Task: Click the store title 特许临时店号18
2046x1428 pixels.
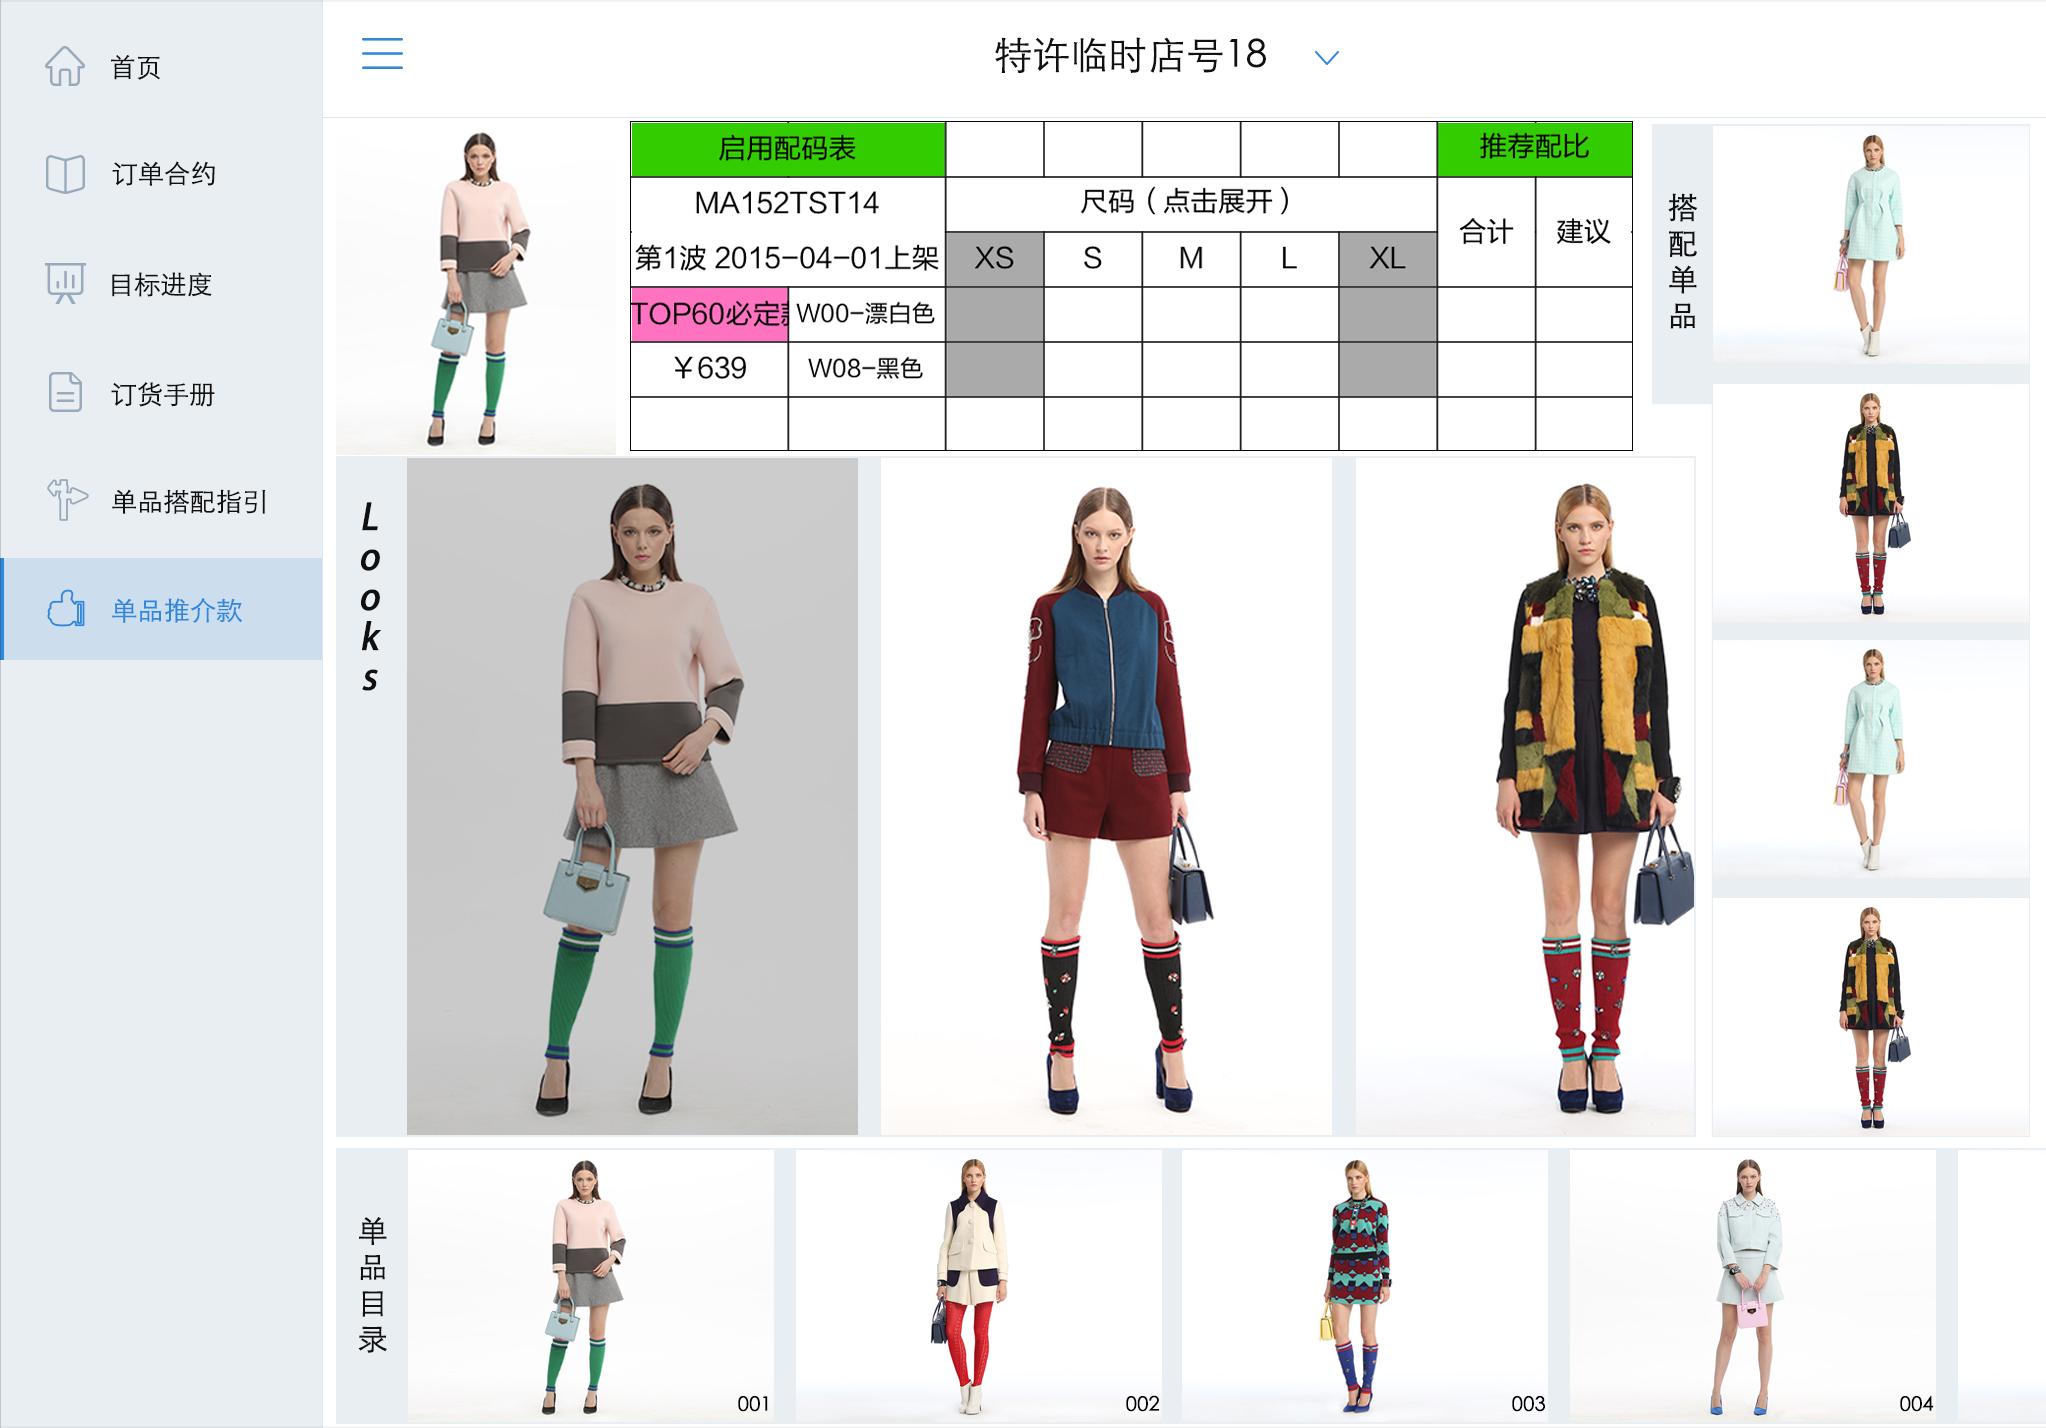Action: 1130,55
